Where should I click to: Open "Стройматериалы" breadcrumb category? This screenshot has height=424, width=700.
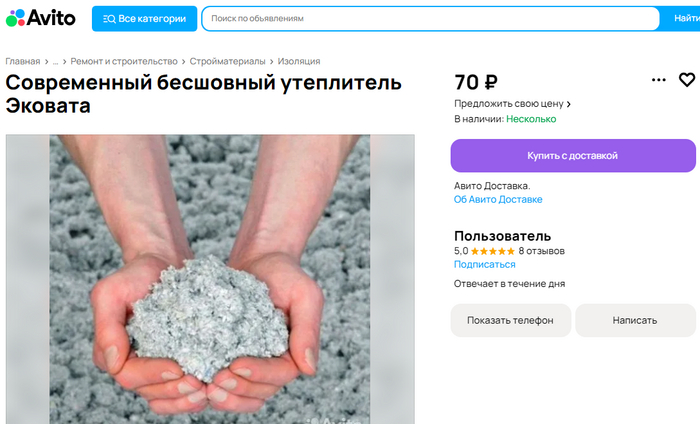click(x=227, y=61)
